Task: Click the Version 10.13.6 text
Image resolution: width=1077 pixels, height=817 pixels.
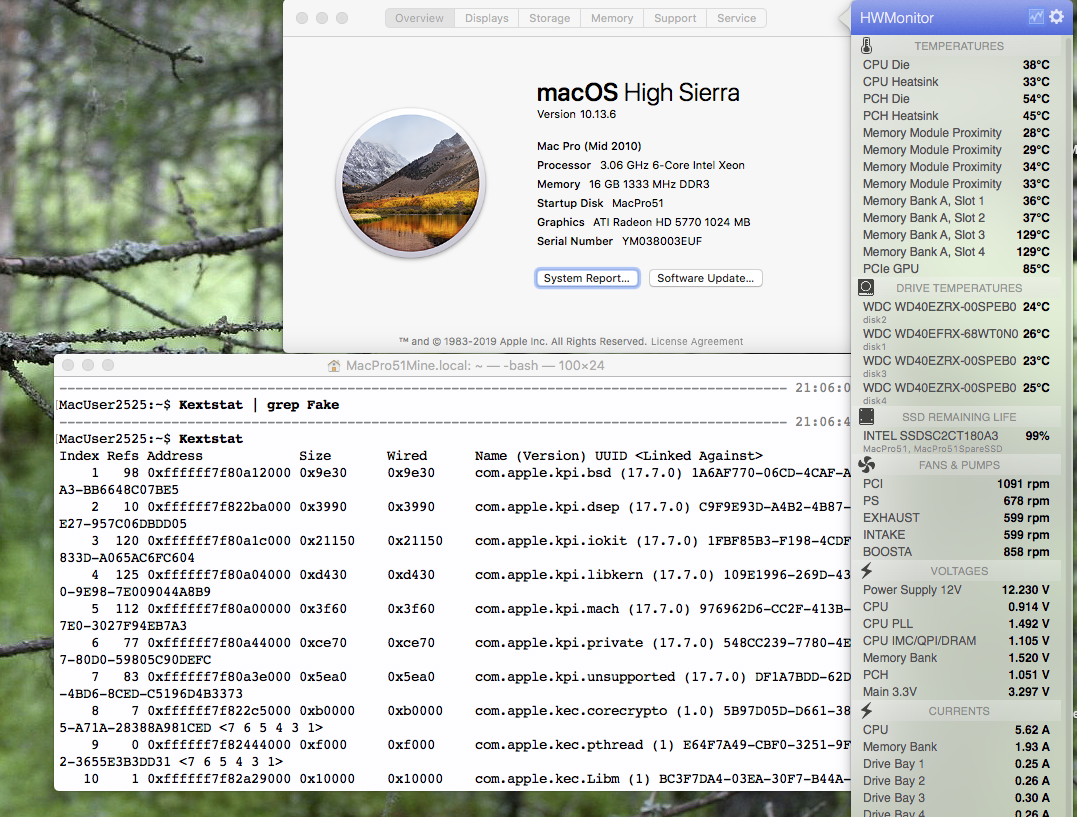Action: coord(576,114)
